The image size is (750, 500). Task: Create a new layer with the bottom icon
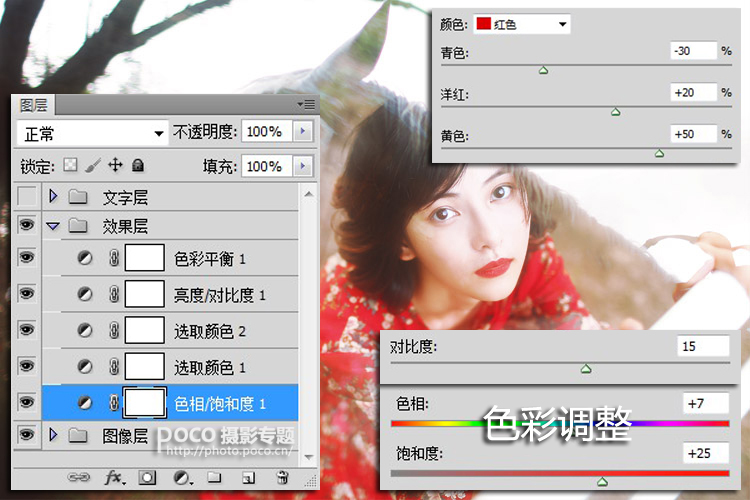click(x=248, y=478)
